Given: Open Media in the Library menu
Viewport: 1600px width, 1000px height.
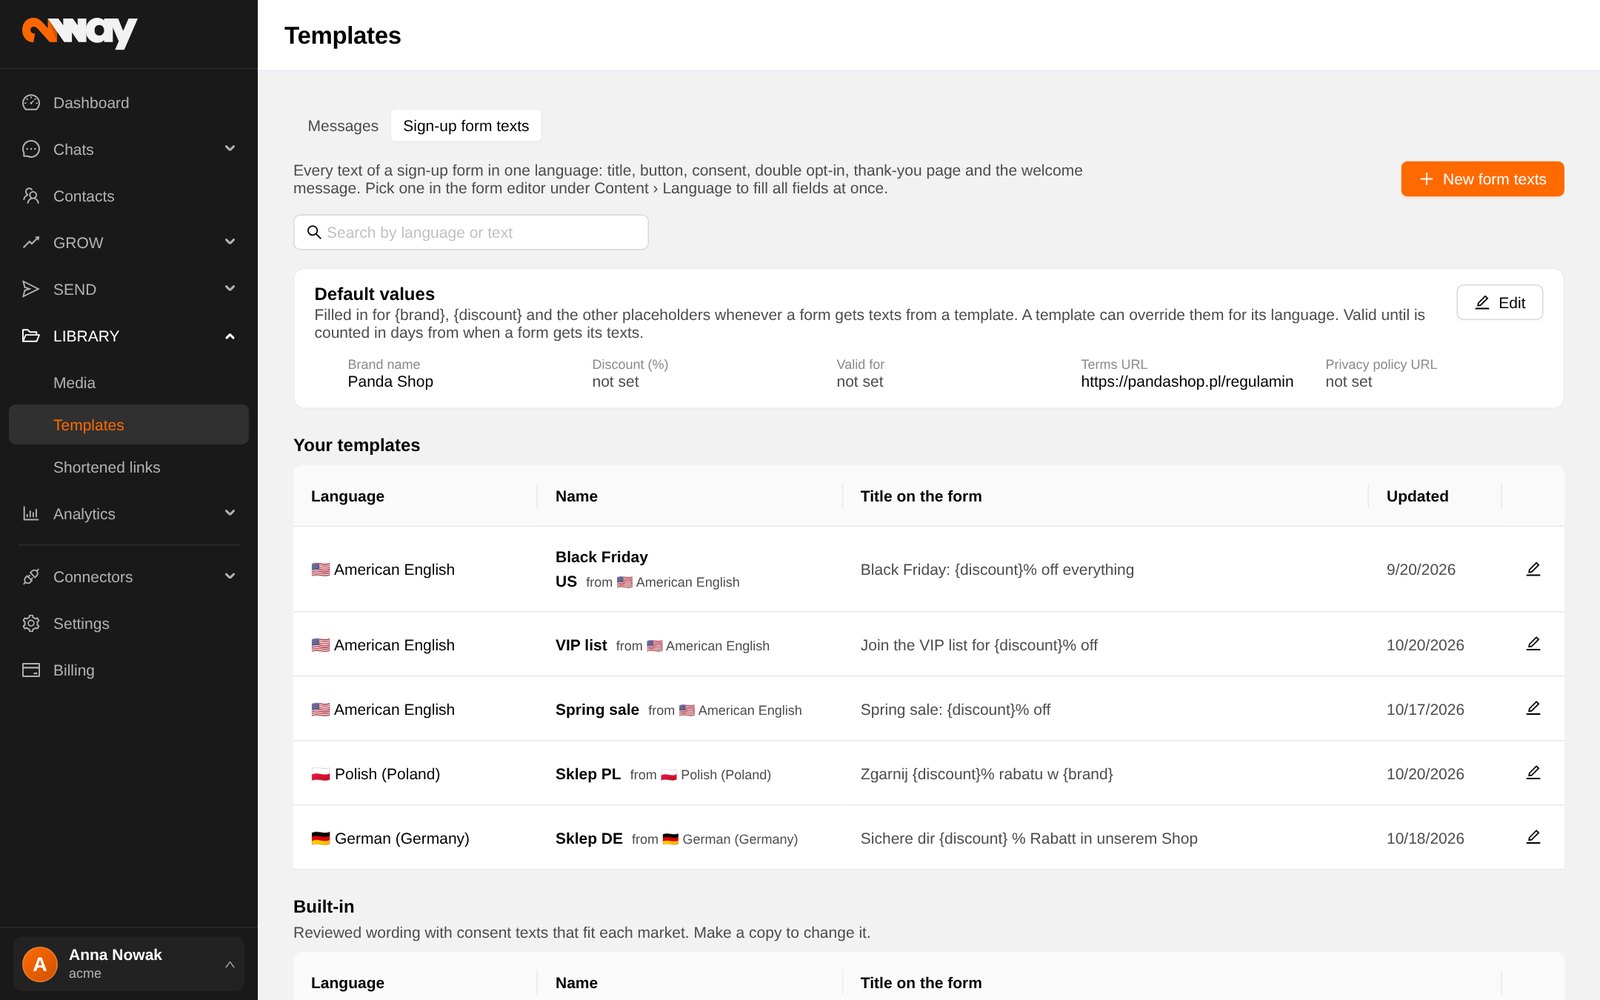Looking at the screenshot, I should 129,383.
